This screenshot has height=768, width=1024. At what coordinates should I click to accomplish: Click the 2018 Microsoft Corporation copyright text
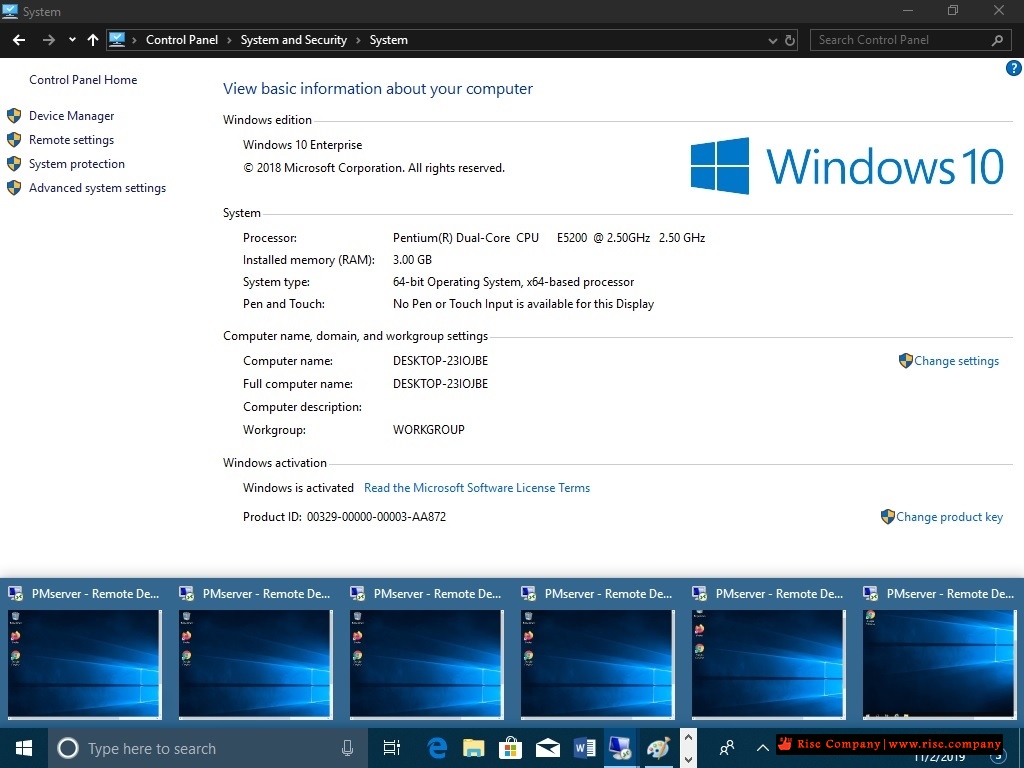tap(374, 168)
